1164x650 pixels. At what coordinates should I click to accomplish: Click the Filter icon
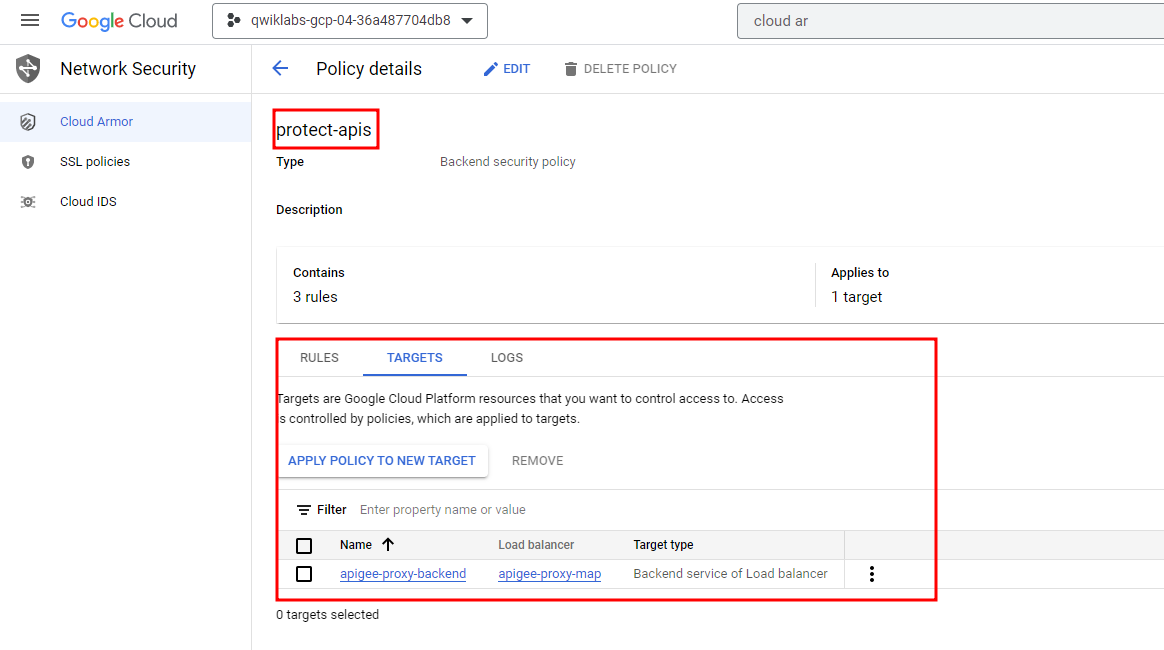point(304,510)
